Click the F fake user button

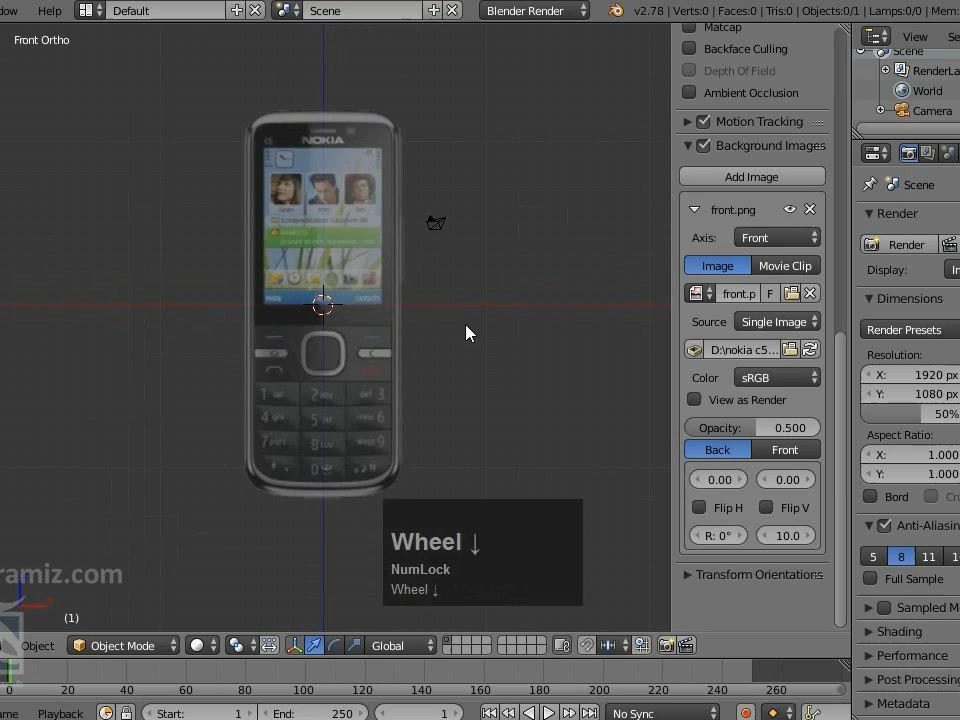pyautogui.click(x=770, y=294)
